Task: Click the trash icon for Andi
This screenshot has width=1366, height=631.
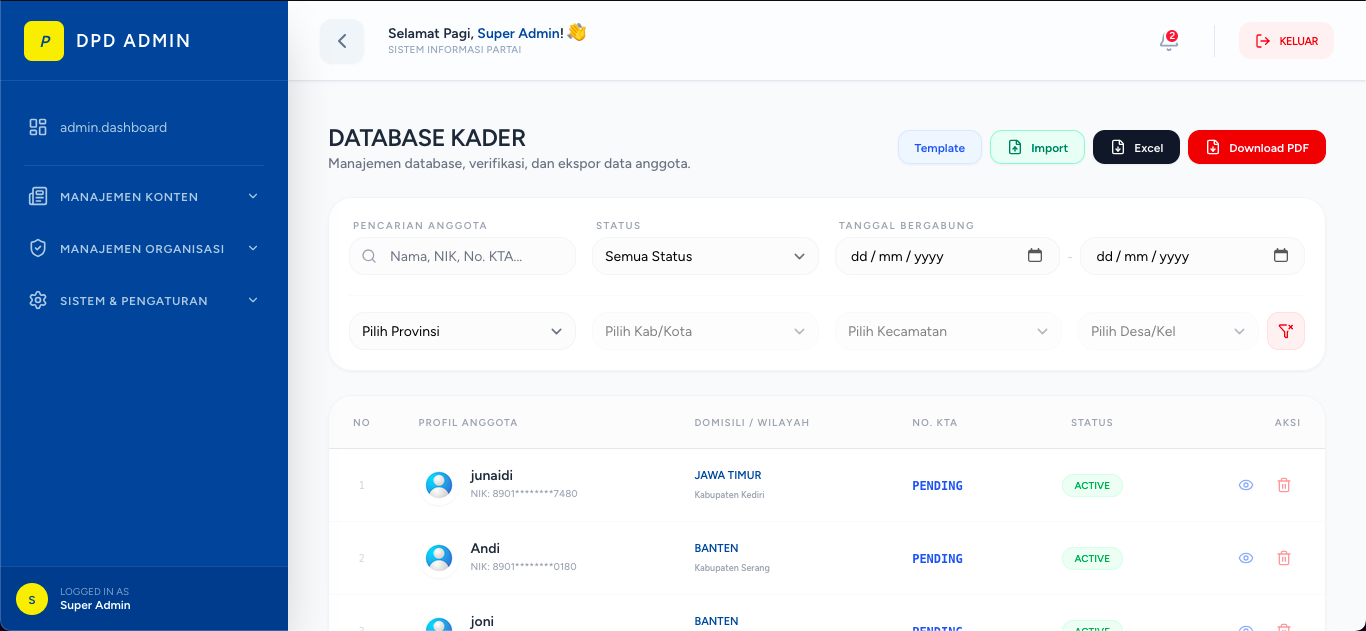Action: click(1284, 558)
